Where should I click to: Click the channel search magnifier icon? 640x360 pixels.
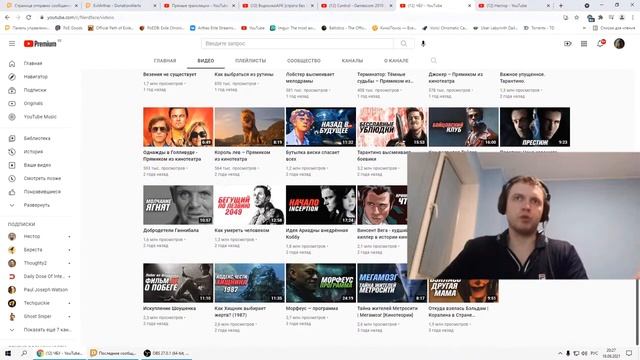(x=433, y=60)
